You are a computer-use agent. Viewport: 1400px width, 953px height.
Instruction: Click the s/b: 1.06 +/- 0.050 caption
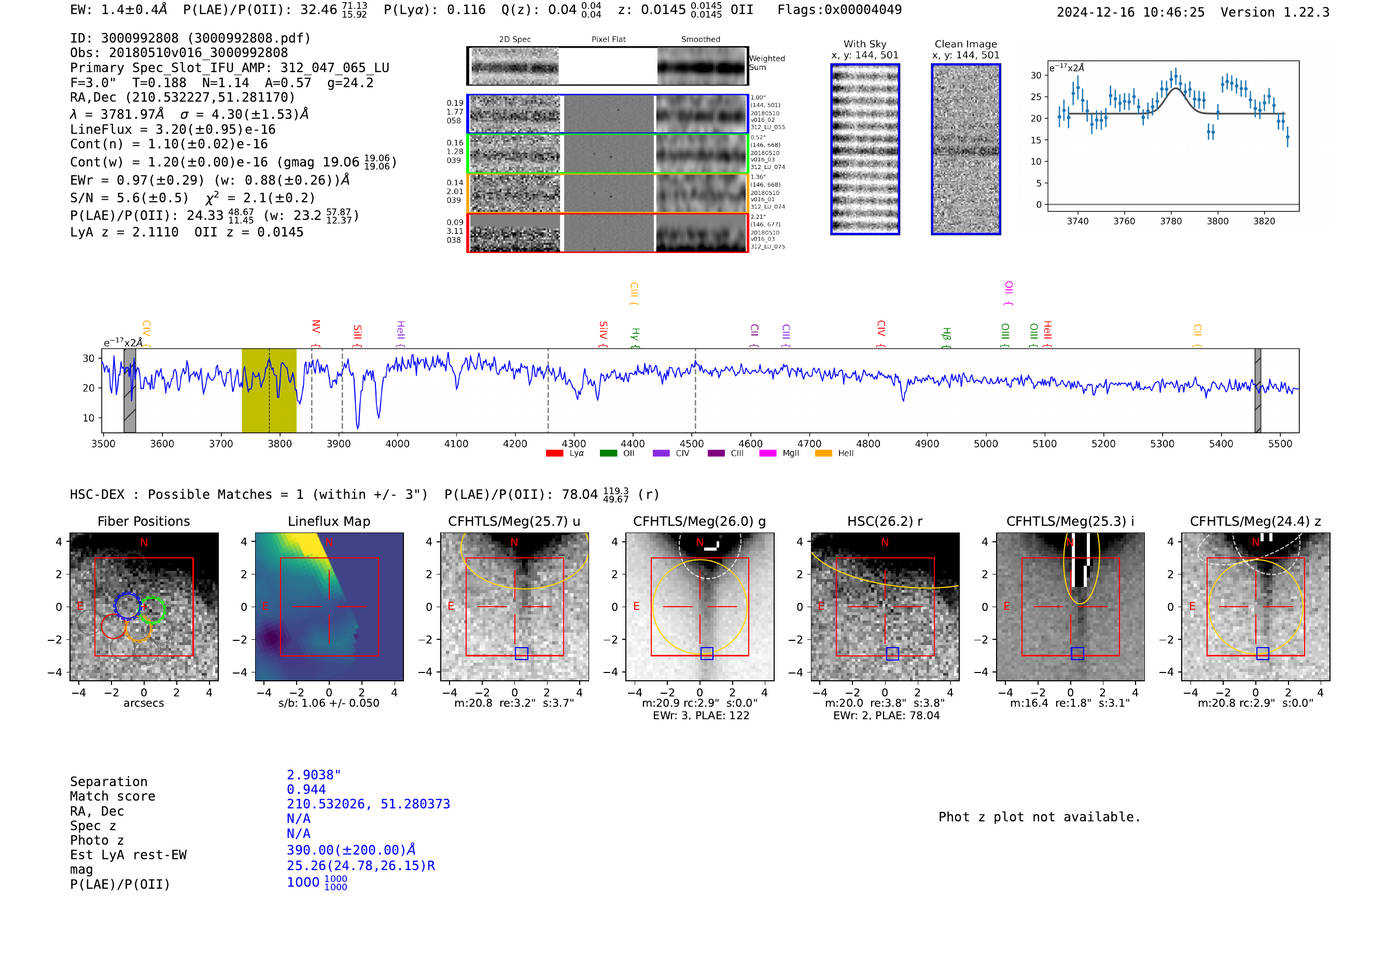coord(329,703)
